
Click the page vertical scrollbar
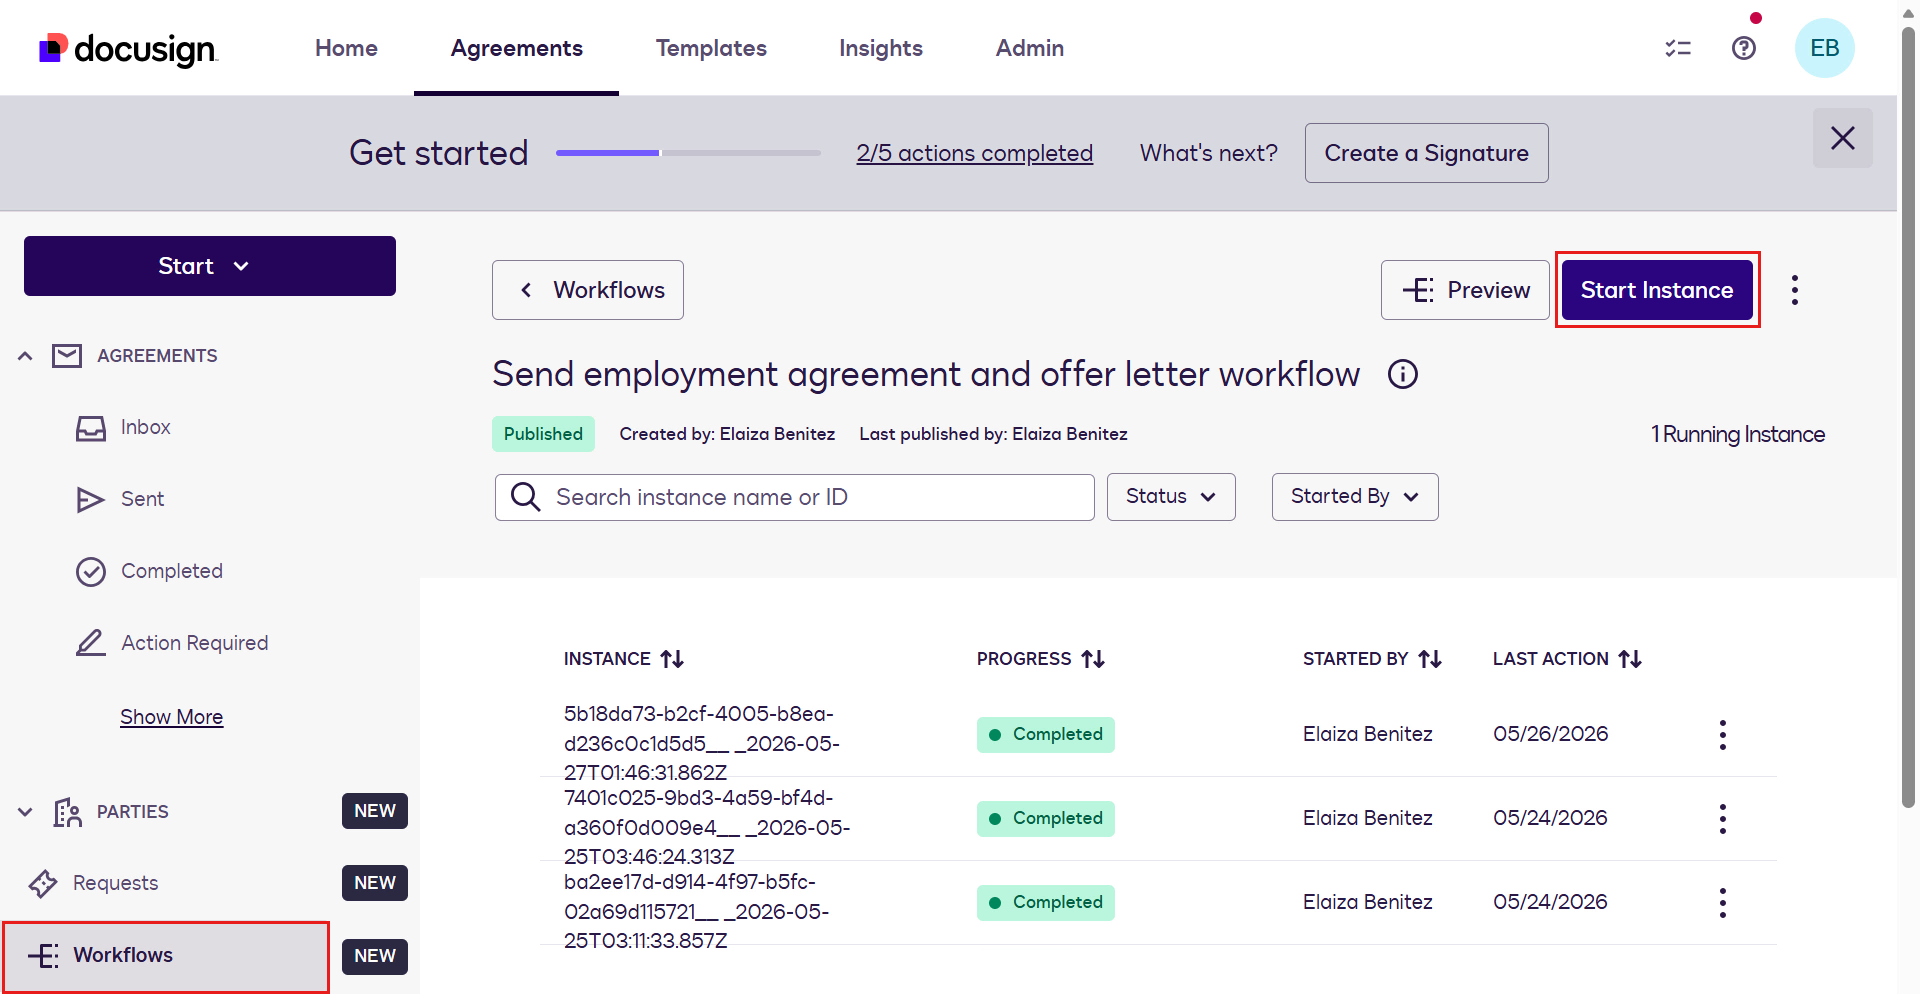tap(1908, 417)
